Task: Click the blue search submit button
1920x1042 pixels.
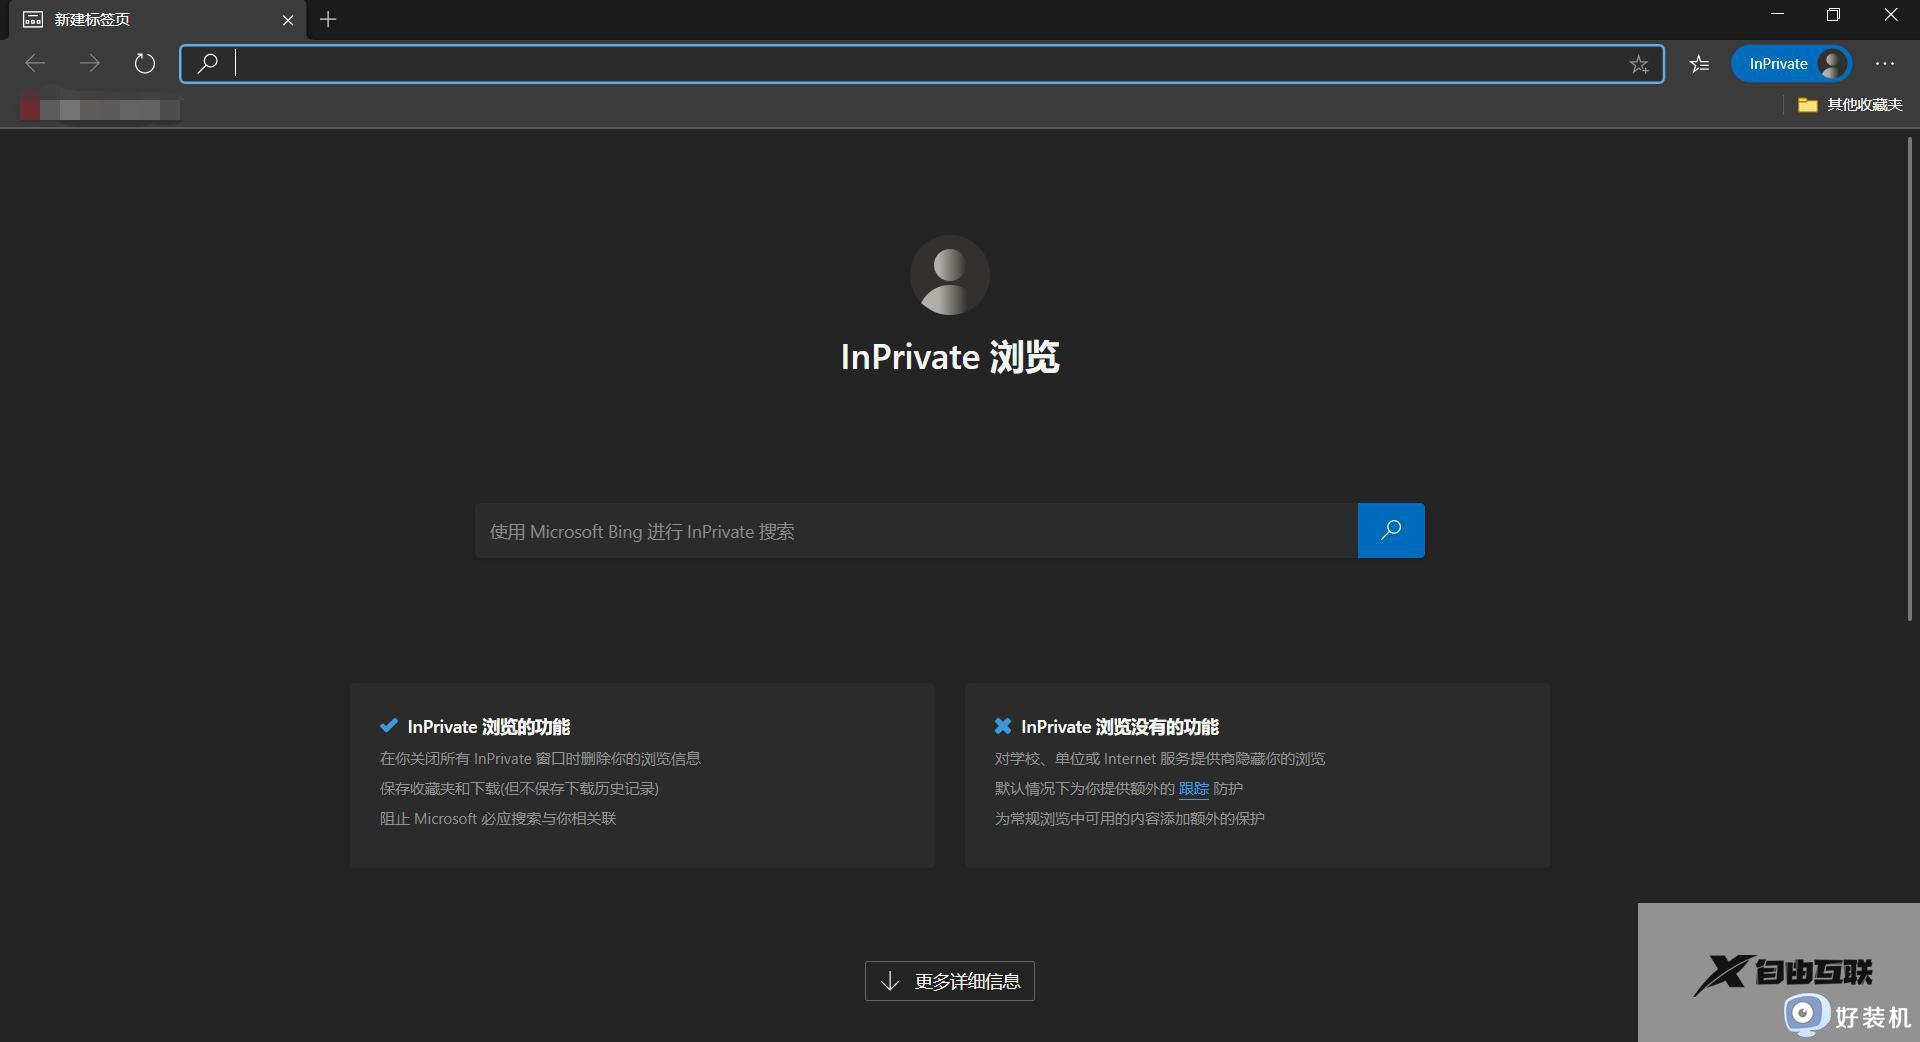Action: [x=1391, y=531]
